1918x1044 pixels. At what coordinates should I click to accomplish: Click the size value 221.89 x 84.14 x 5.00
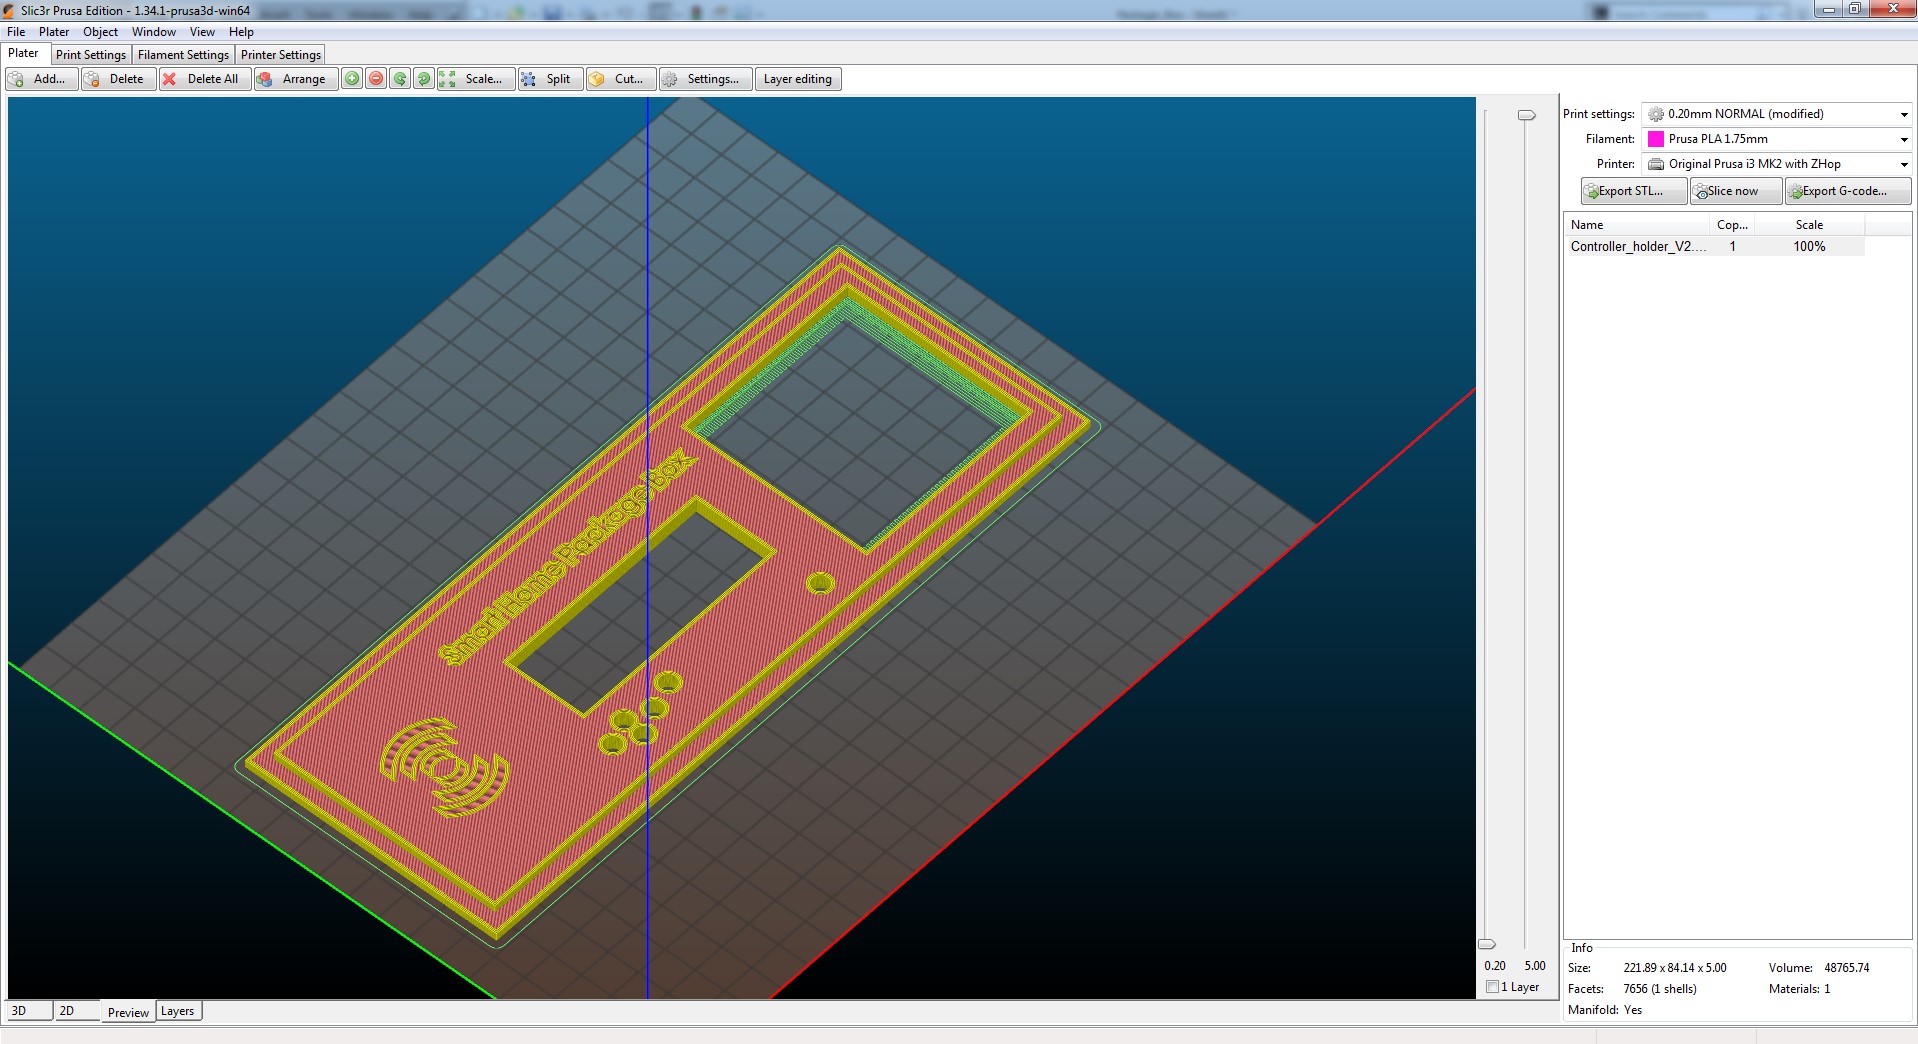click(x=1675, y=968)
